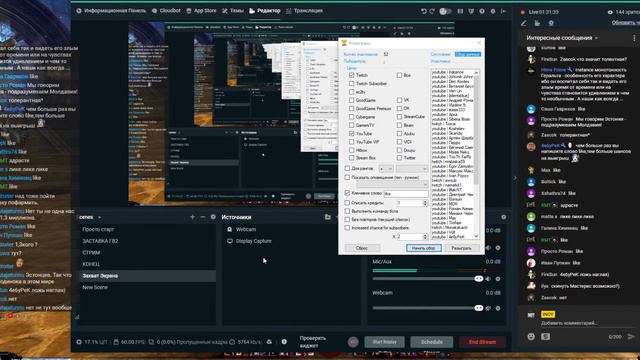The width and height of the screenshot is (640, 360).
Task: Toggle night mode switch in top bar
Action: pyautogui.click(x=445, y=11)
